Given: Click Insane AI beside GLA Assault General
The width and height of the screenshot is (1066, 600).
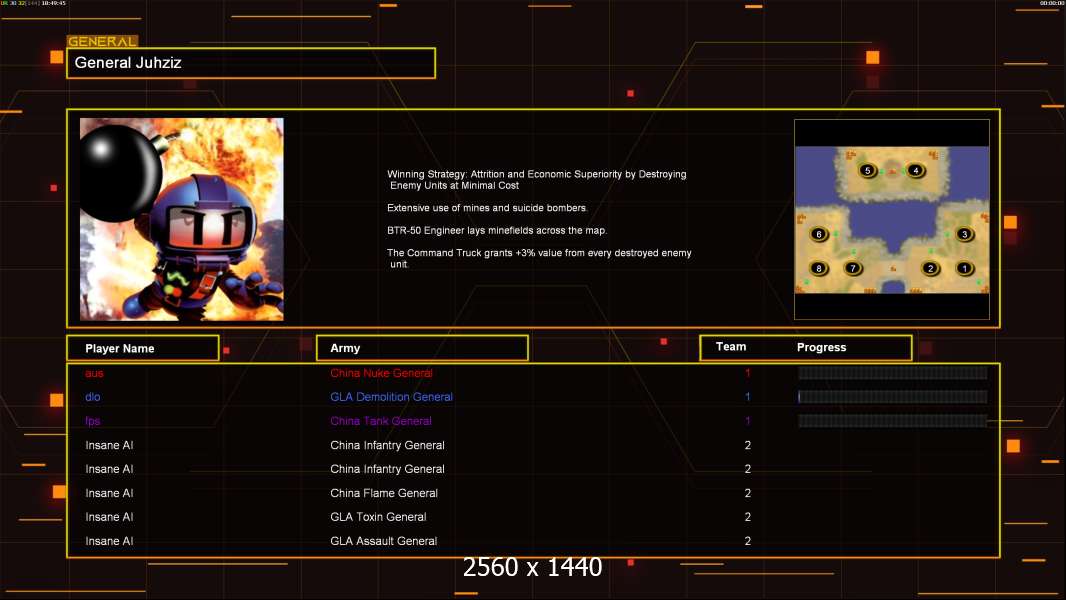Looking at the screenshot, I should 109,542.
